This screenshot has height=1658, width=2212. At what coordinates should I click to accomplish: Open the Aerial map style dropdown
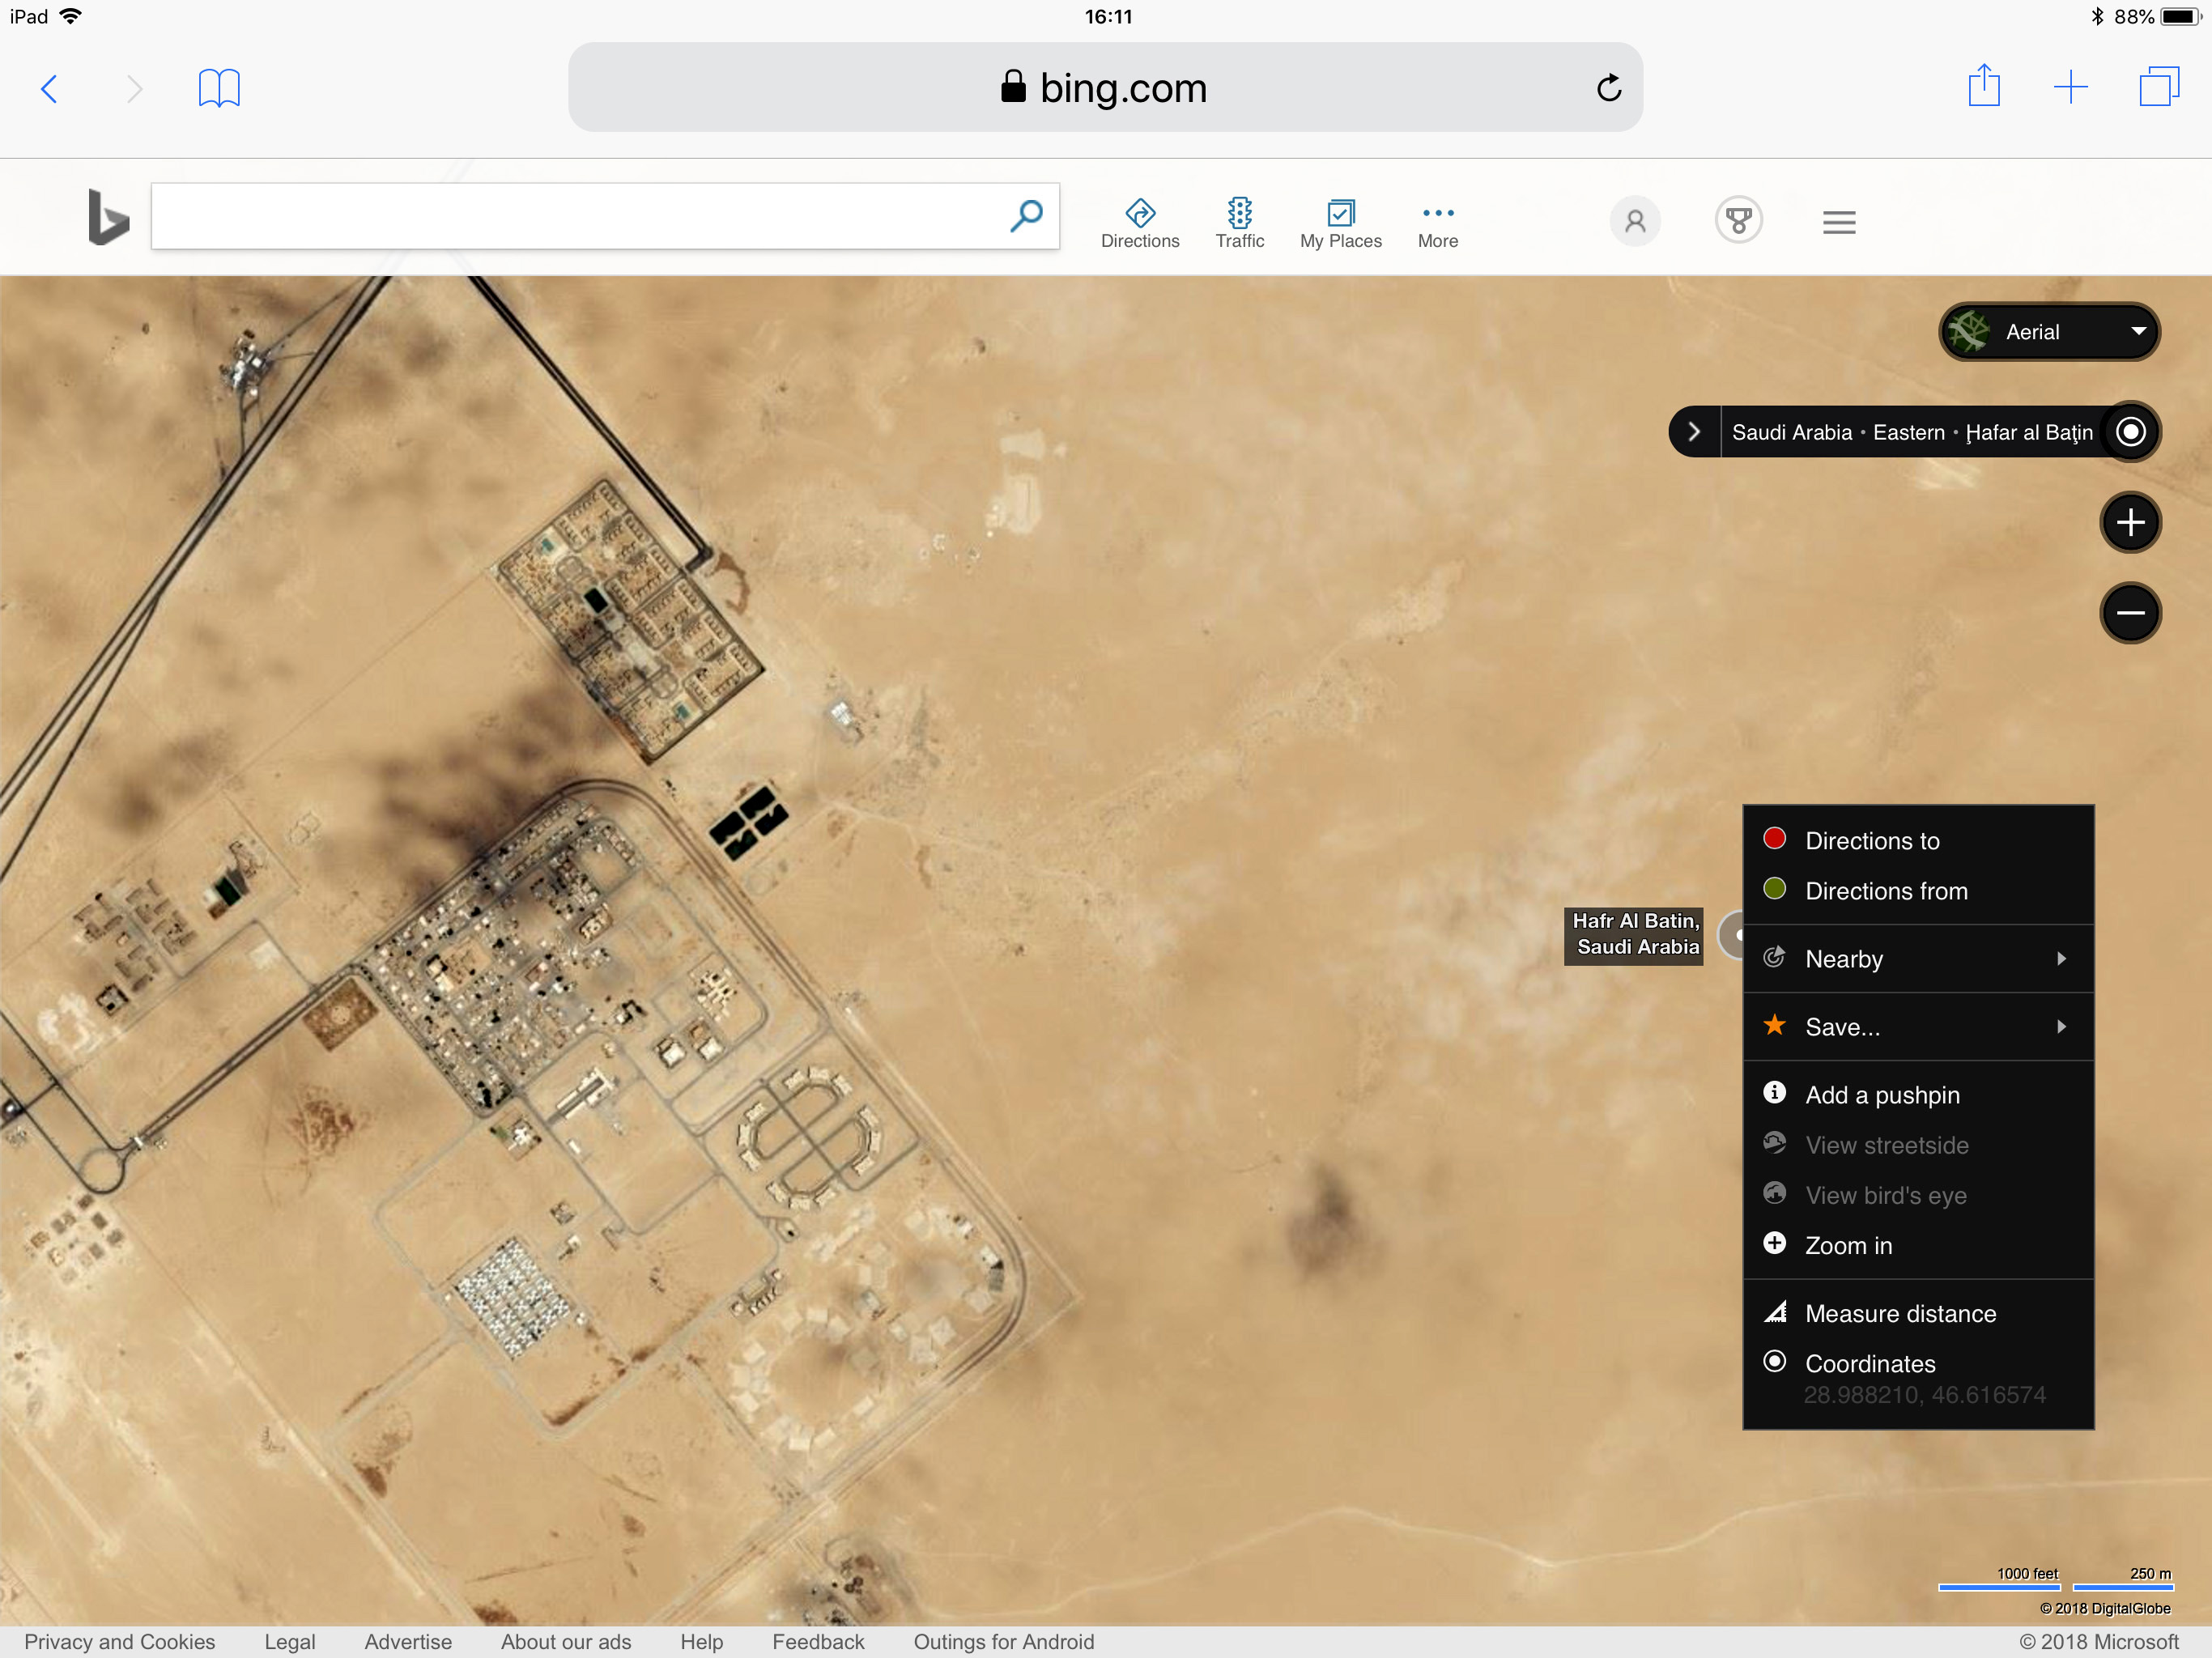click(2049, 332)
